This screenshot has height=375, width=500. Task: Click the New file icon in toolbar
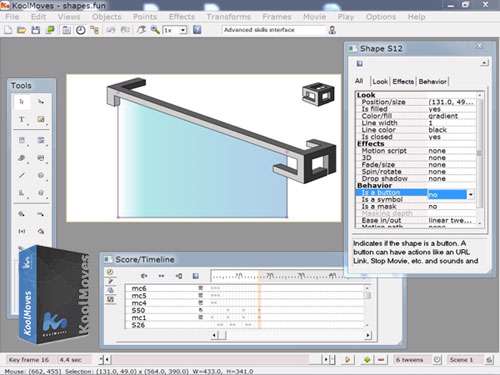(x=8, y=30)
